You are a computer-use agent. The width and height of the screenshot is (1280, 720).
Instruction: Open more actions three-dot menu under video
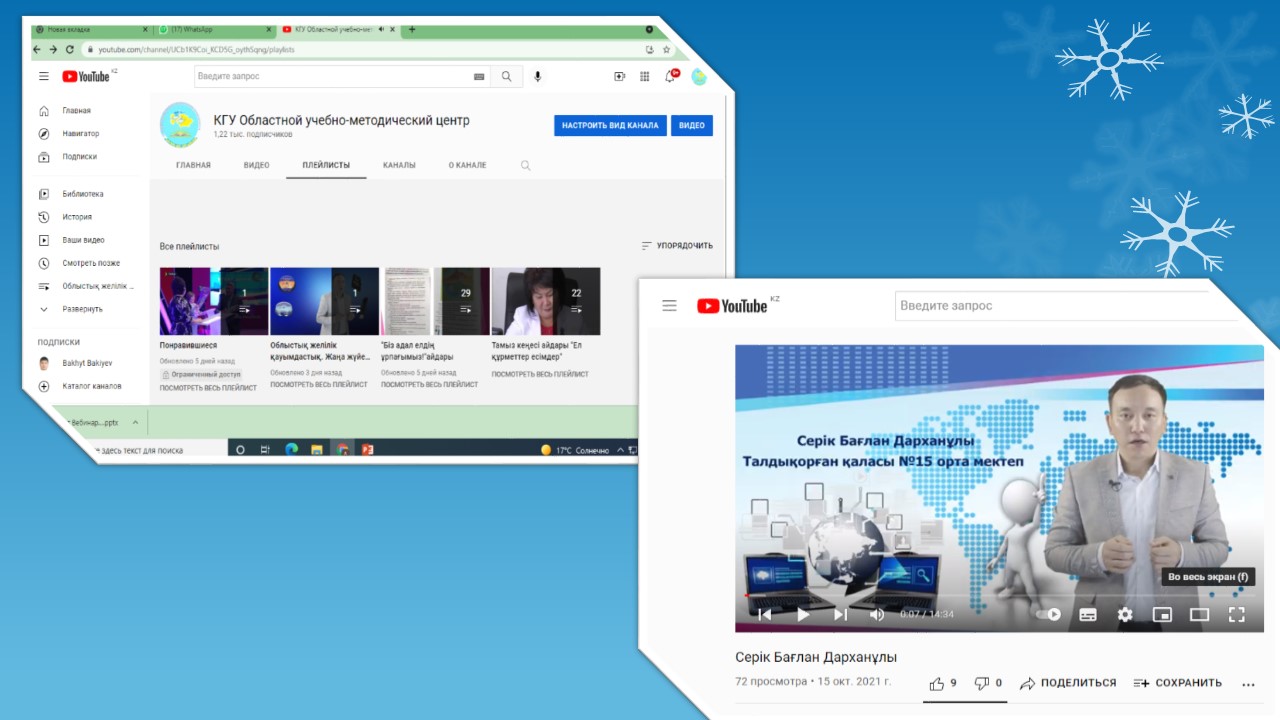(x=1248, y=684)
